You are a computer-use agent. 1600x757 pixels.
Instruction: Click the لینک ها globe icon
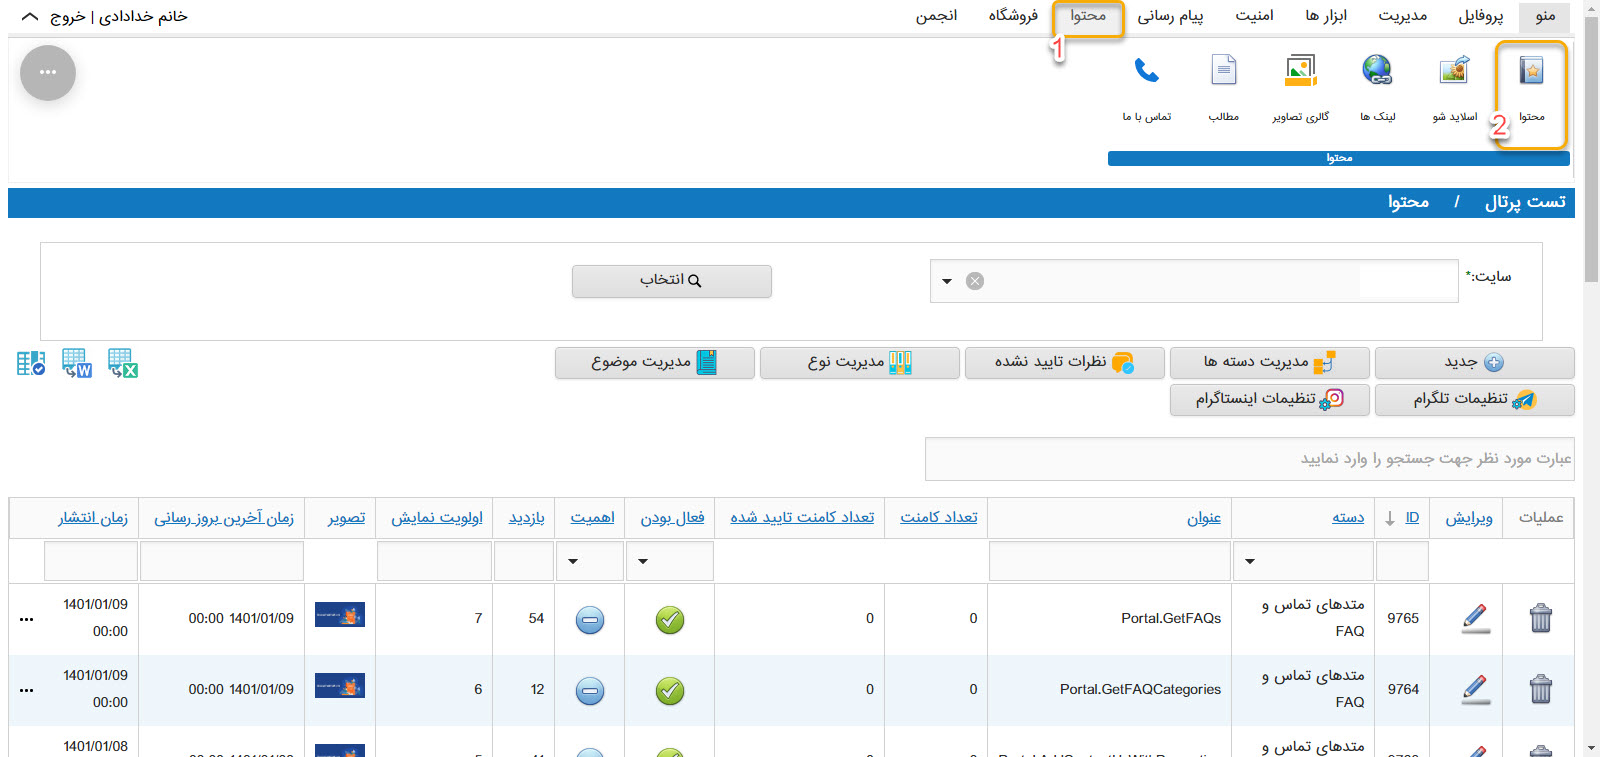coord(1377,71)
